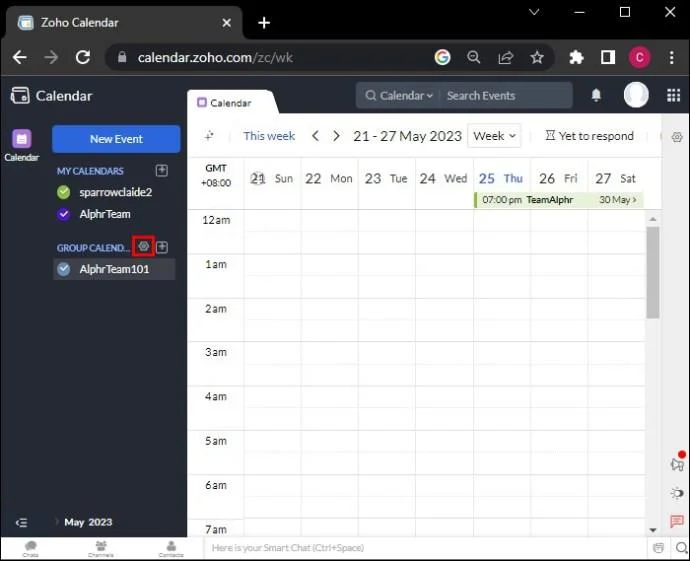
Task: Open calendar settings gear at right edge
Action: tap(677, 137)
